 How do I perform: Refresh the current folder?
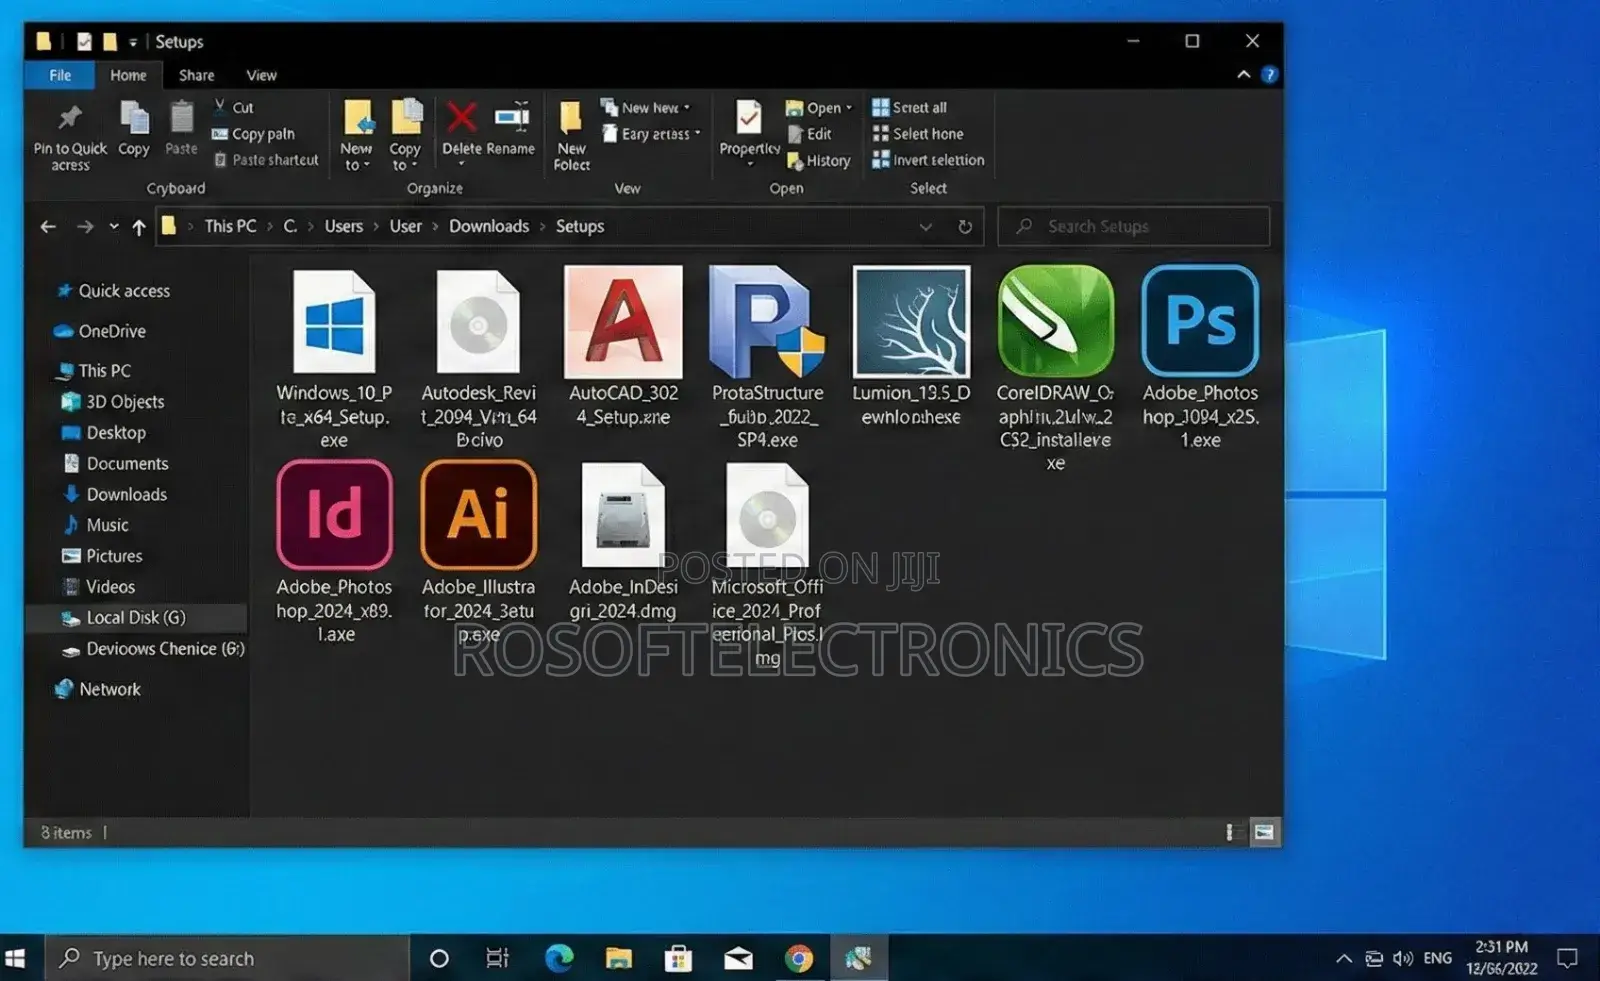(x=965, y=226)
